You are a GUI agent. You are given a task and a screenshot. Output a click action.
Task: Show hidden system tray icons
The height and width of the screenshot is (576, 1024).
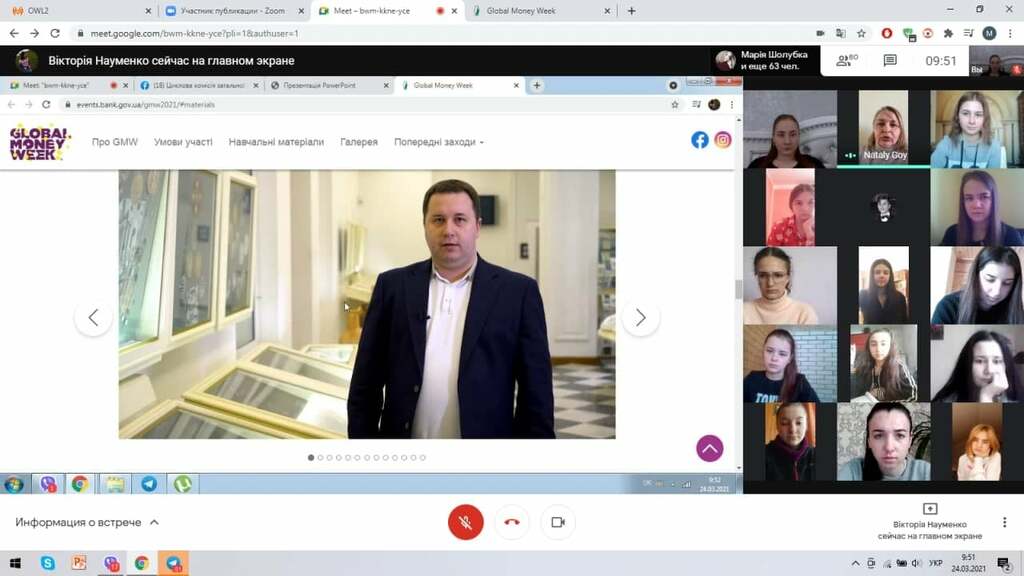pos(855,563)
